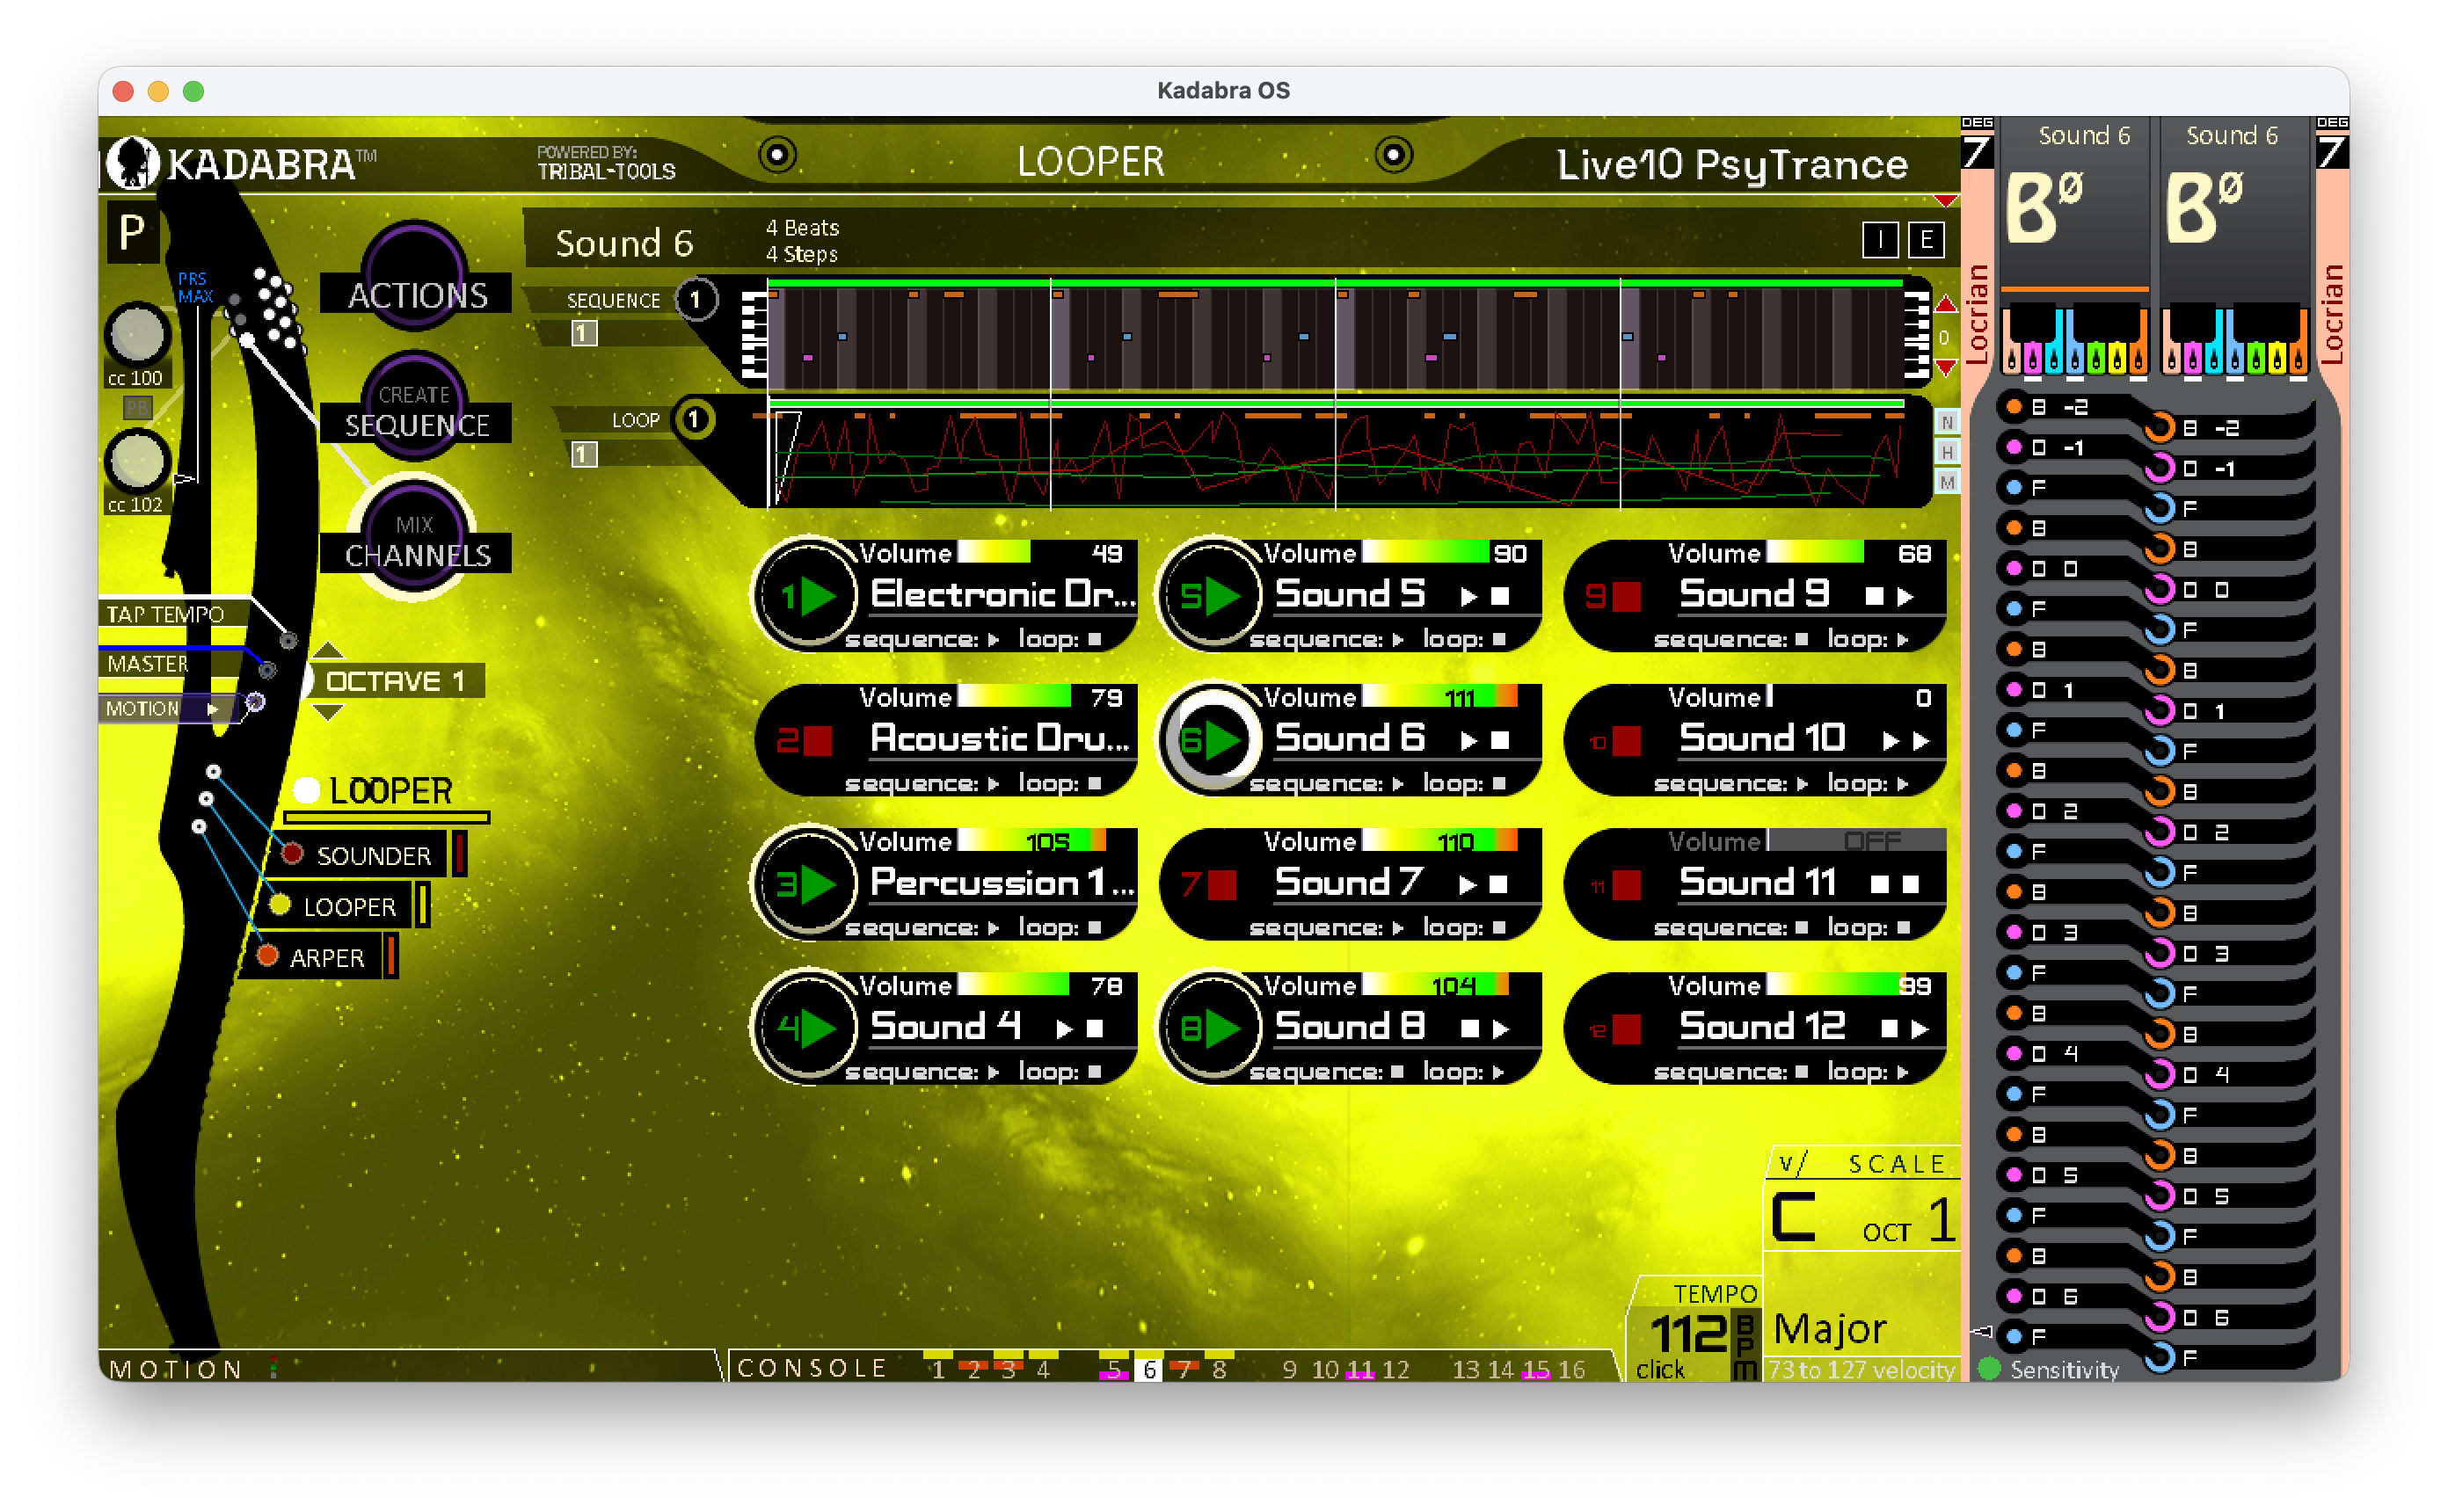Click the left Locrian vertical label
This screenshot has height=1512, width=2448.
(x=1976, y=314)
